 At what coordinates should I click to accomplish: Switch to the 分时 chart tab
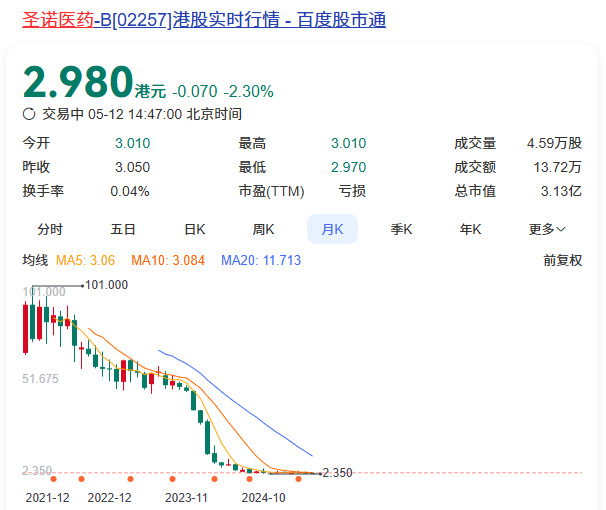(x=50, y=229)
